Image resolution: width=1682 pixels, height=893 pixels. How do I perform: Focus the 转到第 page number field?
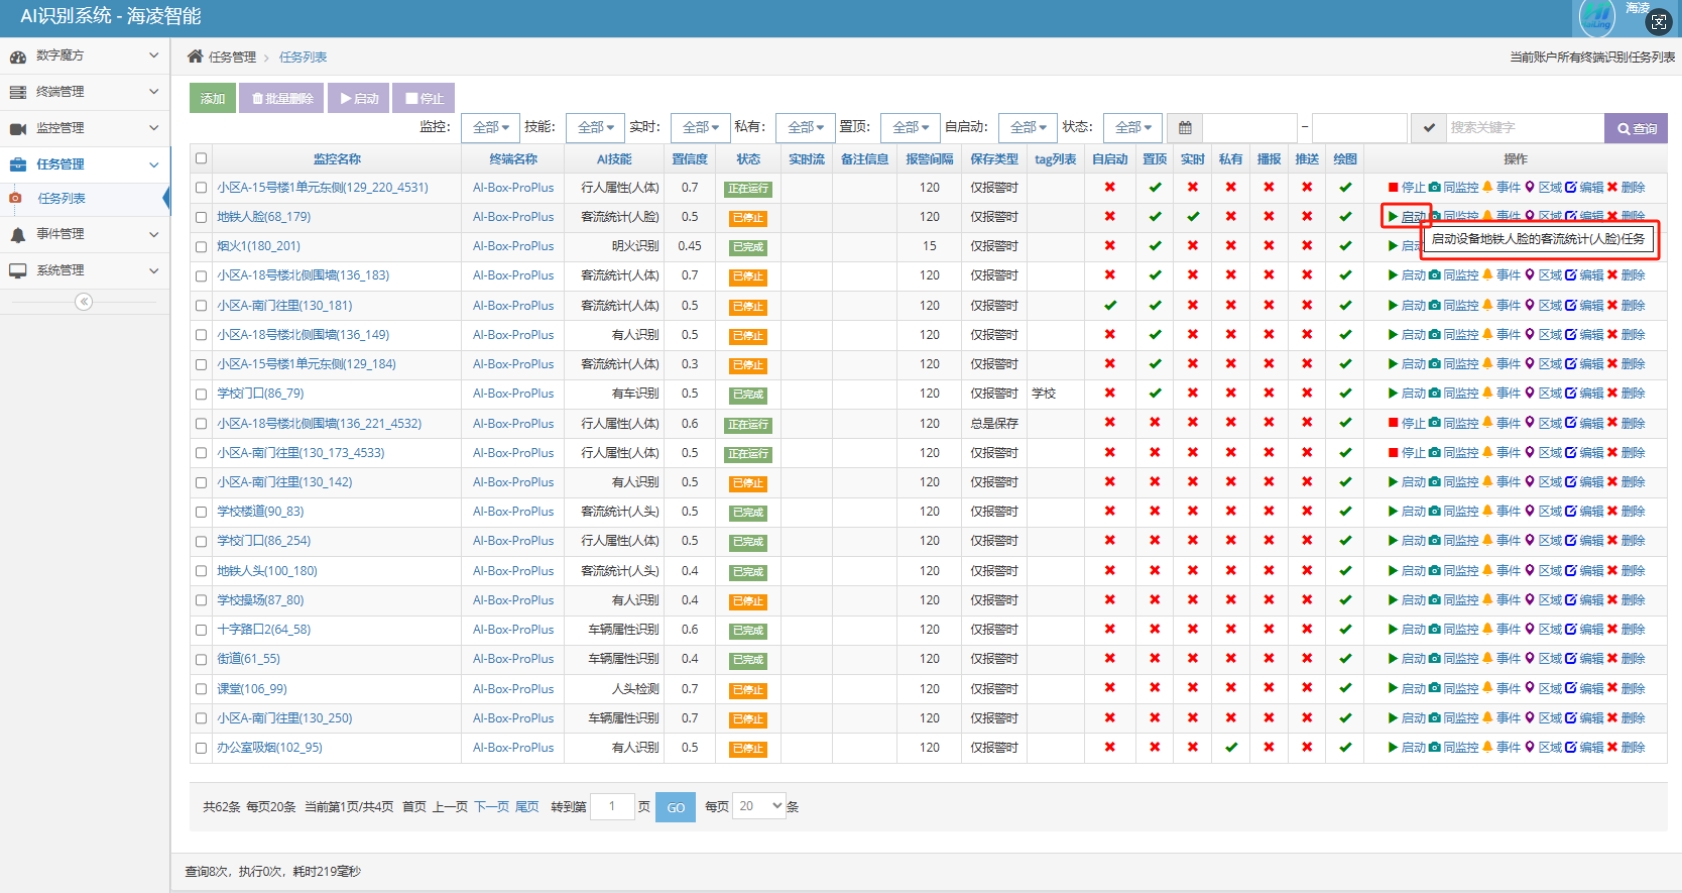[612, 806]
